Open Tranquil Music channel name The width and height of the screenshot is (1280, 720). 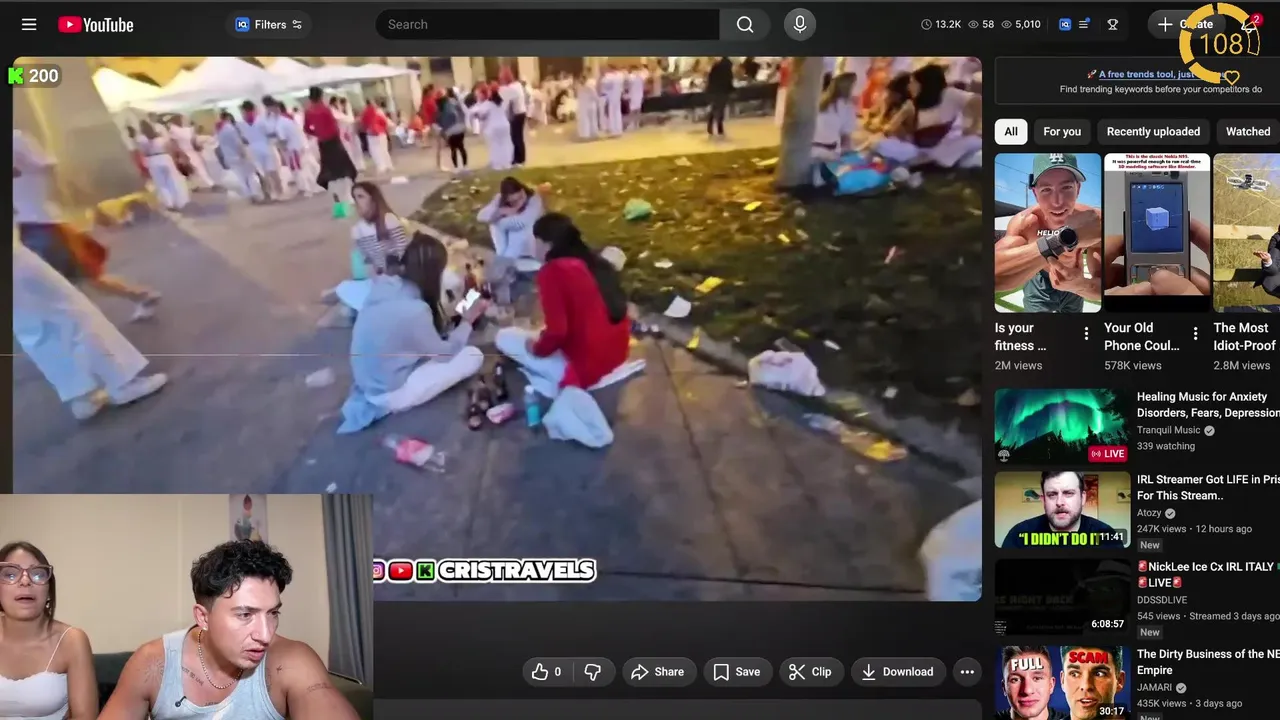1169,430
